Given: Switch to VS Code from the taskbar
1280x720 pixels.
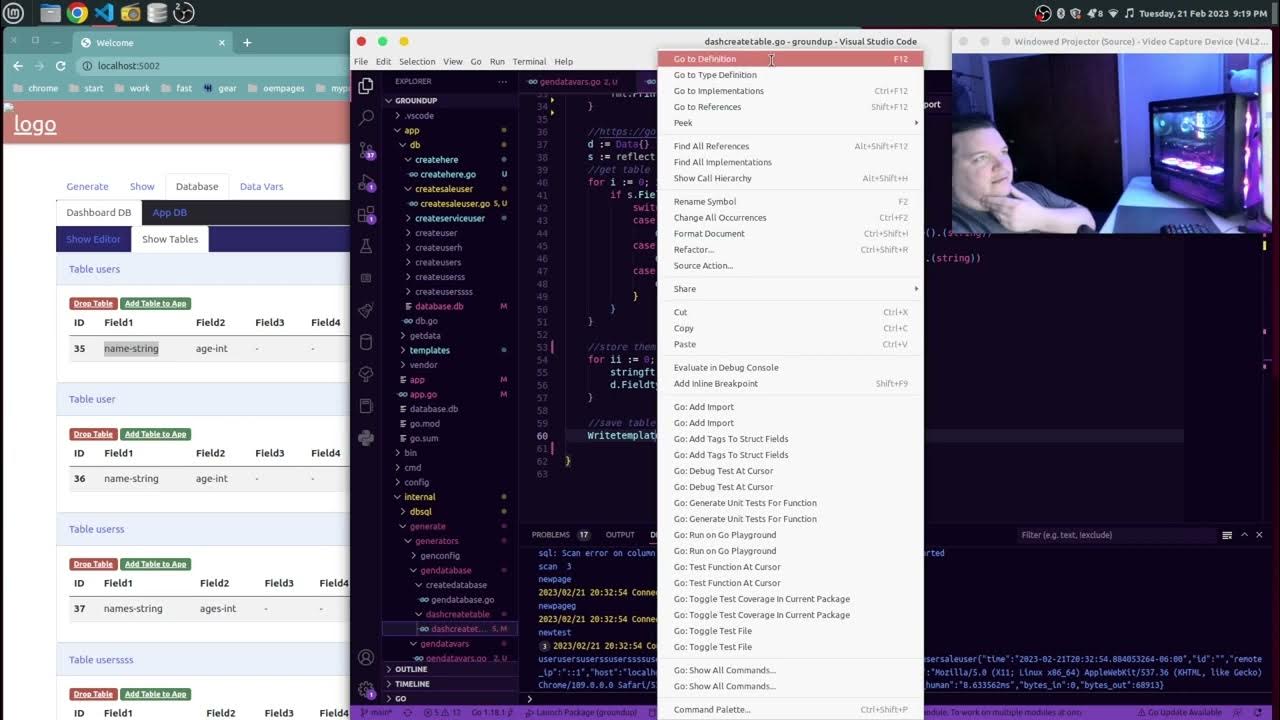Looking at the screenshot, I should point(104,13).
